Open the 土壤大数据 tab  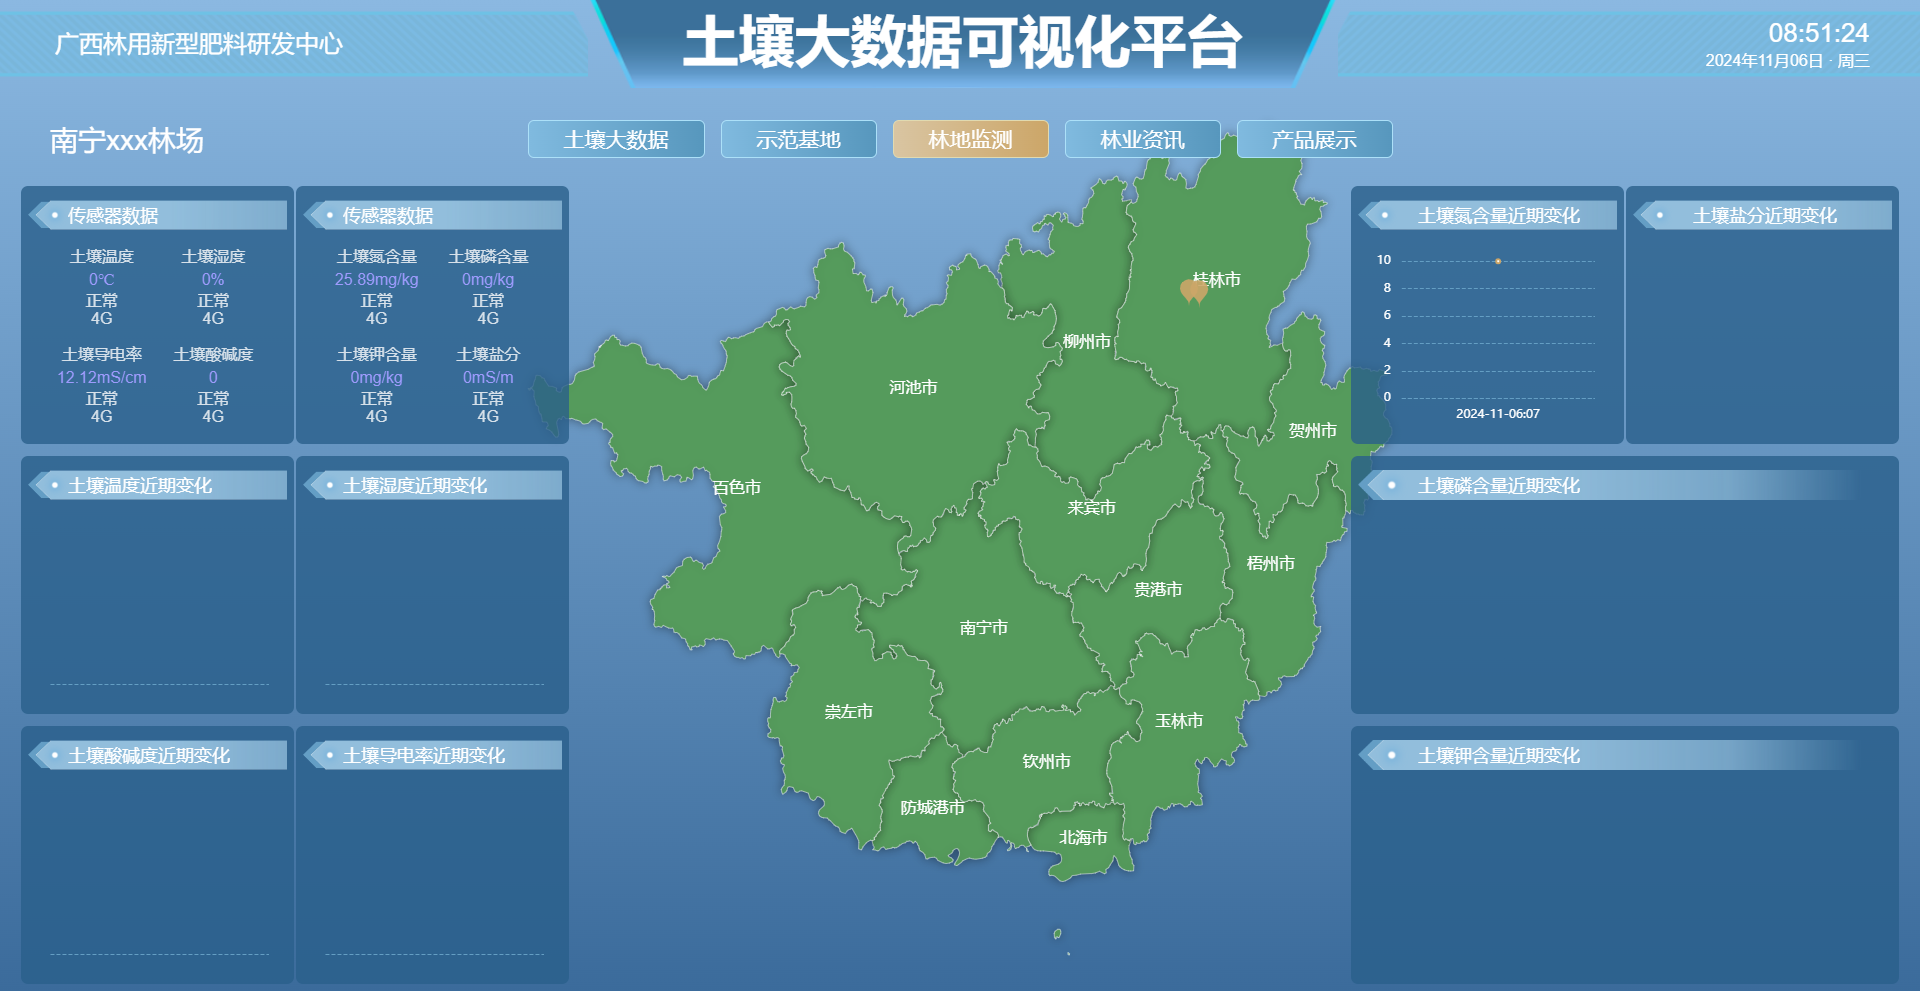616,140
